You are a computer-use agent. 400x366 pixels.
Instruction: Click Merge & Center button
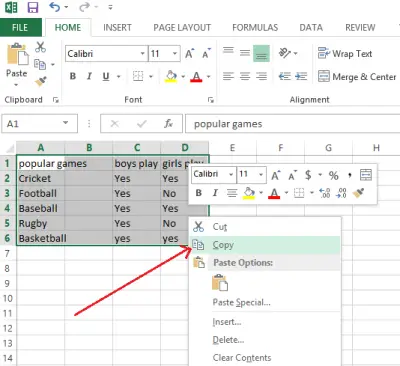click(x=357, y=77)
